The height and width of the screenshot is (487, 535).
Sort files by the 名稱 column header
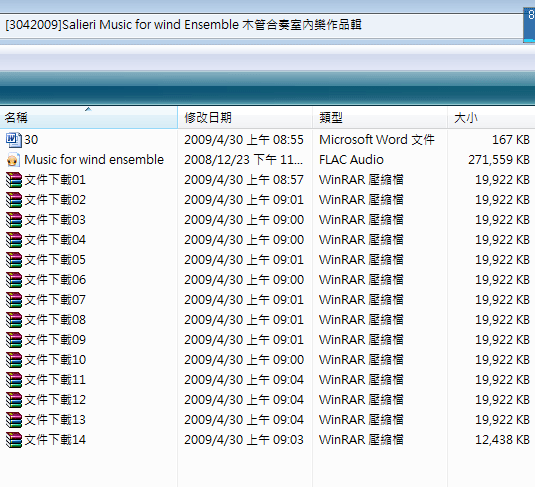88,118
